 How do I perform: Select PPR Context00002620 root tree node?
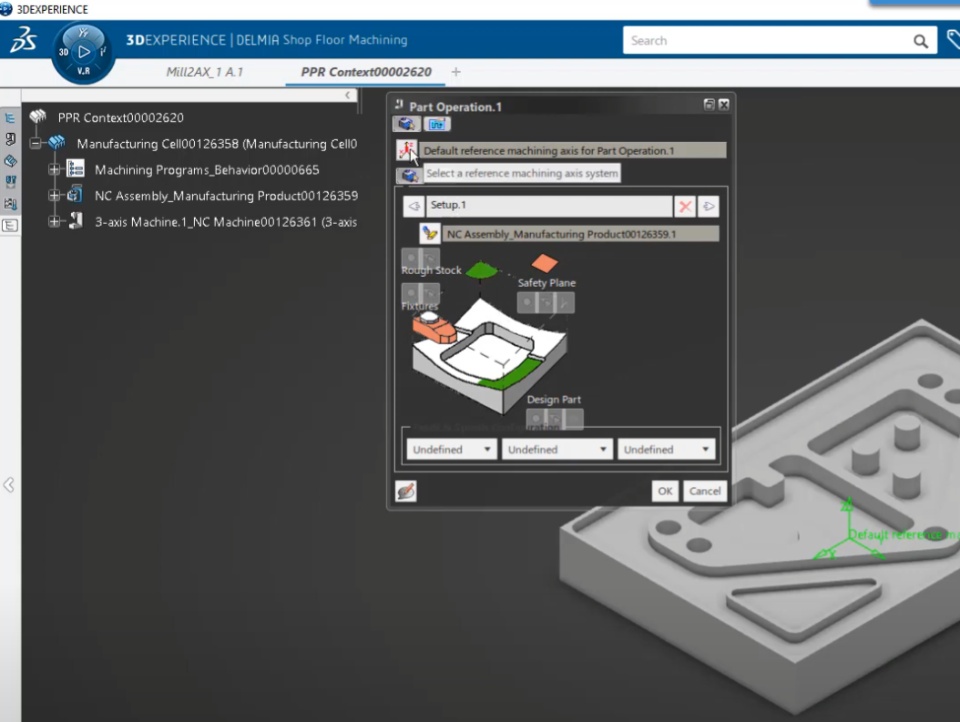pyautogui.click(x=121, y=118)
